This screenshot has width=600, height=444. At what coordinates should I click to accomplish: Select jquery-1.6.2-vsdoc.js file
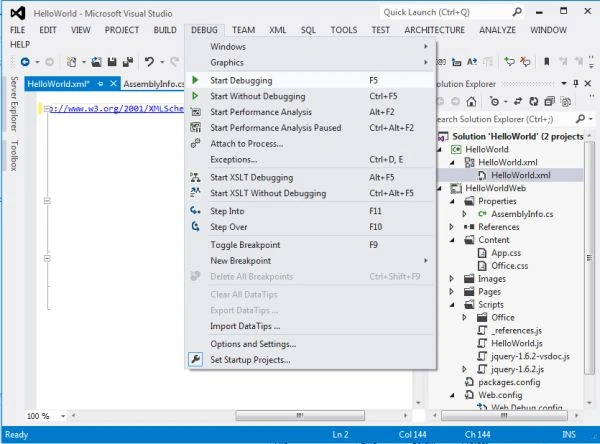(530, 356)
